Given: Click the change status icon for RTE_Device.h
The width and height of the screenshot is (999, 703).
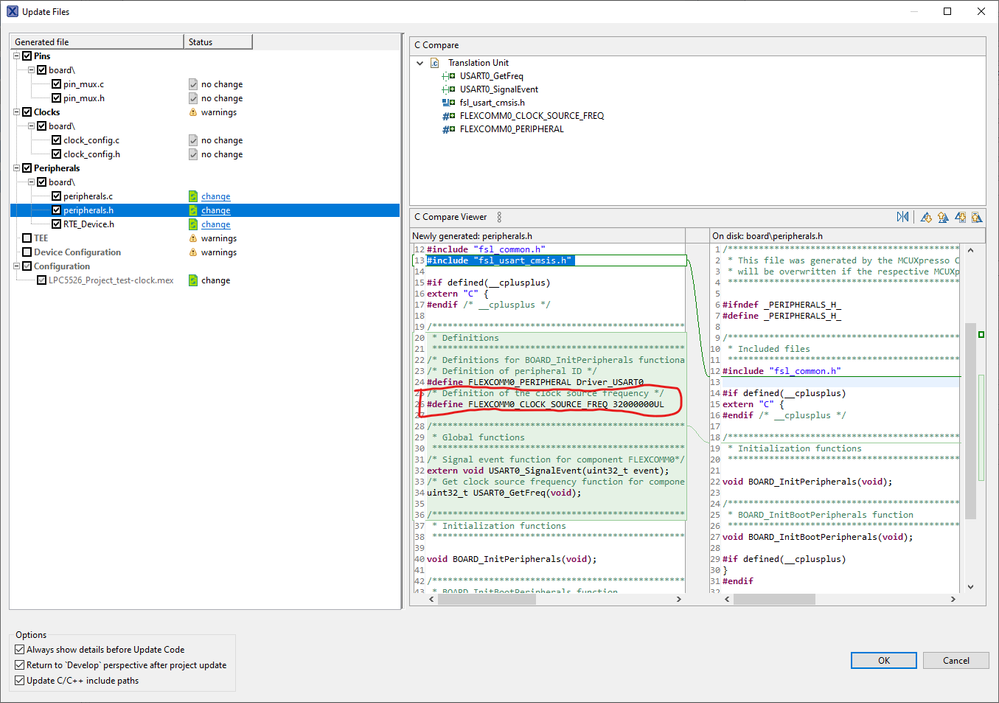Looking at the screenshot, I should pos(193,224).
